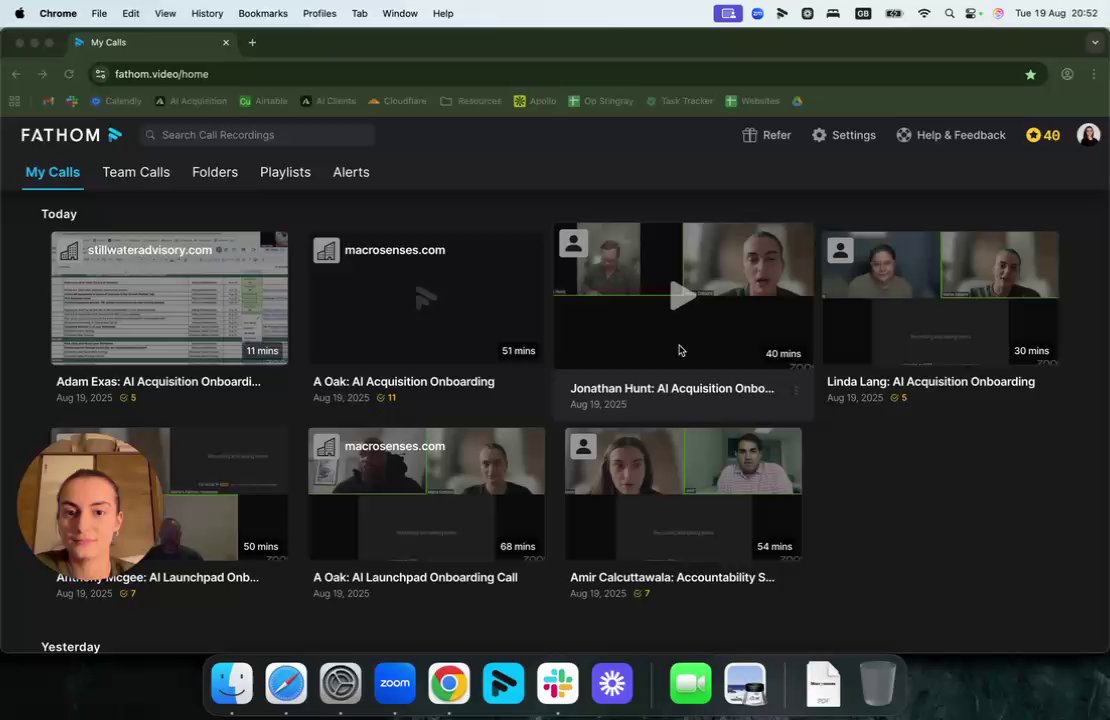Viewport: 1110px width, 720px height.
Task: Click company icon on A Oak Acquisition thumbnail
Action: [326, 251]
